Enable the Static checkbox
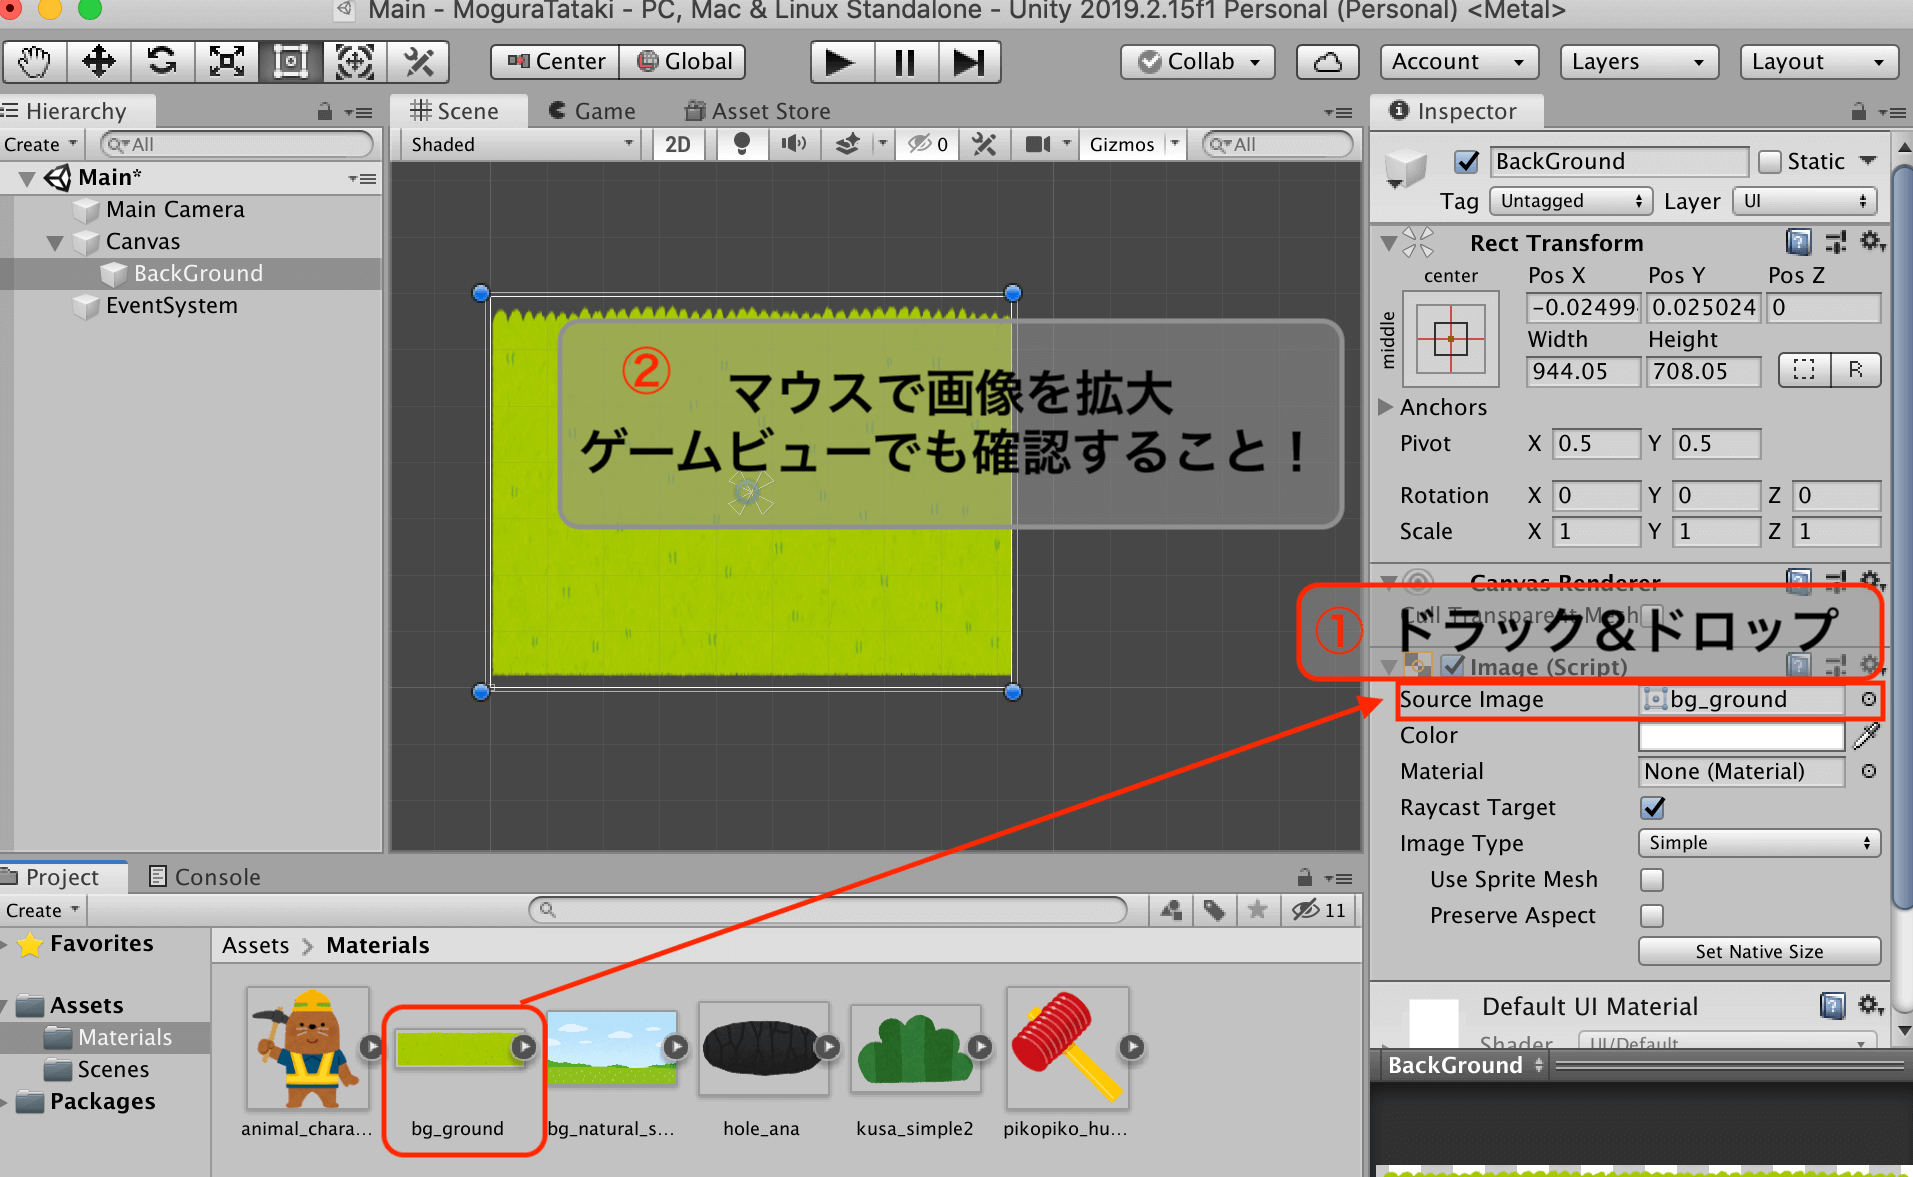This screenshot has height=1177, width=1913. pyautogui.click(x=1770, y=161)
